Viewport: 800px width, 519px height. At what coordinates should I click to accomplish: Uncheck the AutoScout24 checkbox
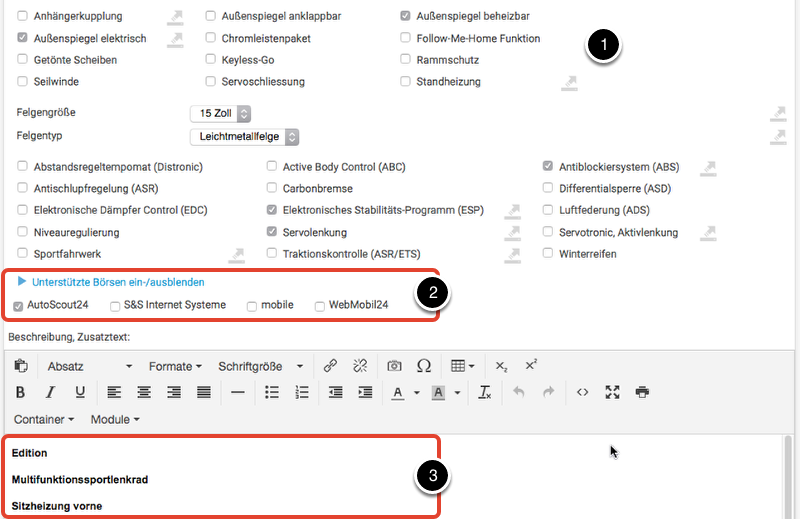[x=19, y=305]
